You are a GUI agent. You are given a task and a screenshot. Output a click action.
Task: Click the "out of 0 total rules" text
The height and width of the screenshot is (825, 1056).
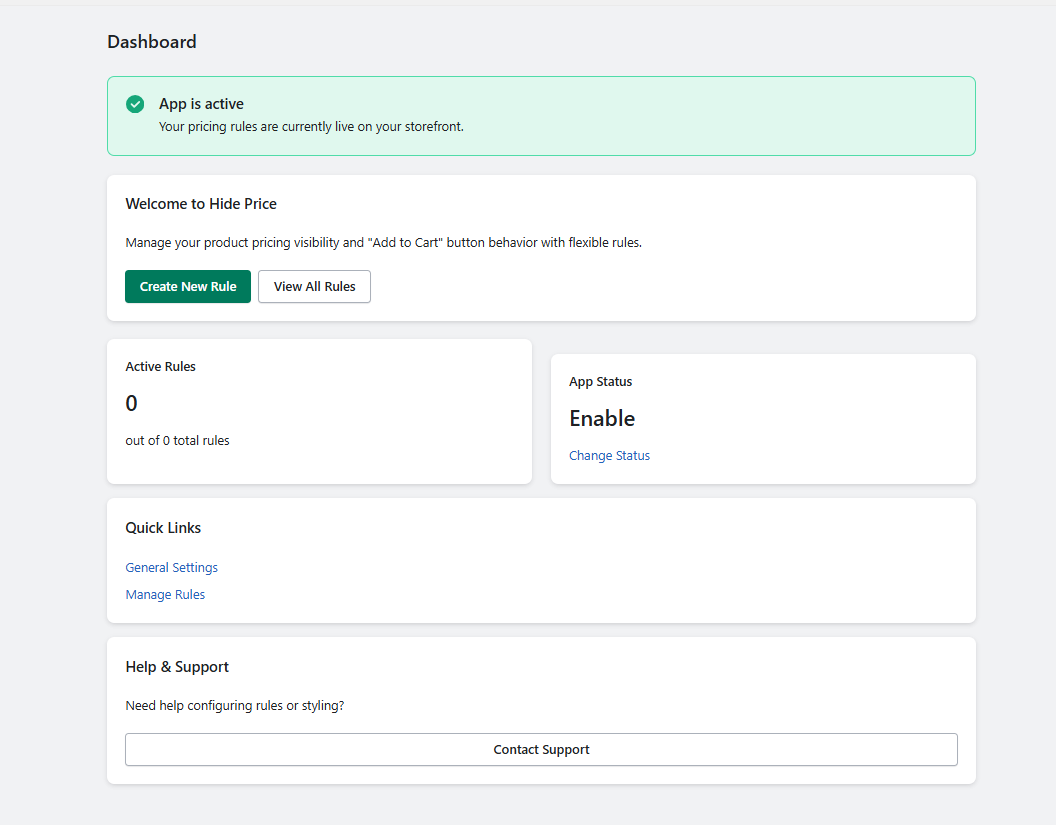pyautogui.click(x=177, y=441)
